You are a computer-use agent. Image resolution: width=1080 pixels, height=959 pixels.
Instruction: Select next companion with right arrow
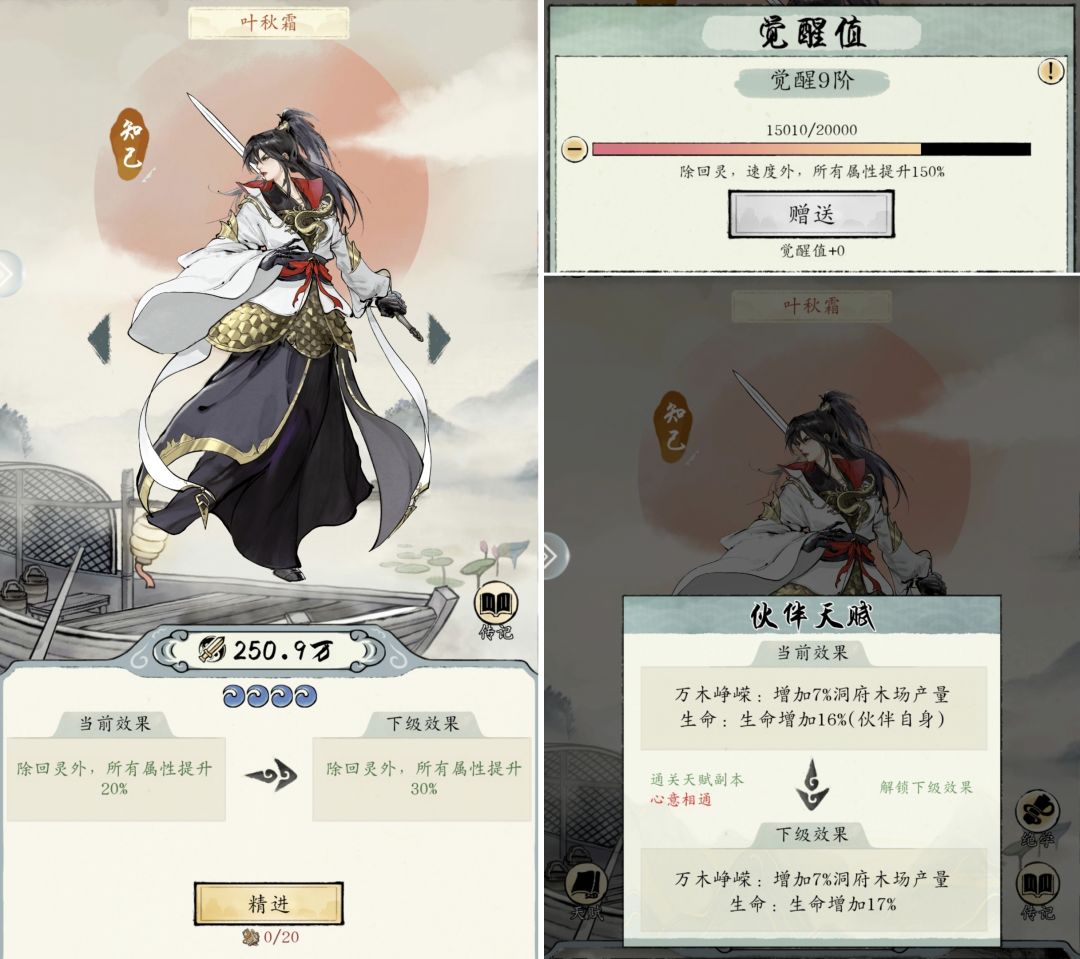[439, 338]
